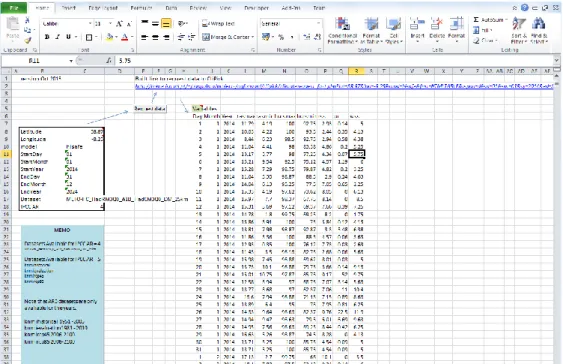Click the Merge & Center button
This screenshot has height=364, width=563.
(225, 37)
